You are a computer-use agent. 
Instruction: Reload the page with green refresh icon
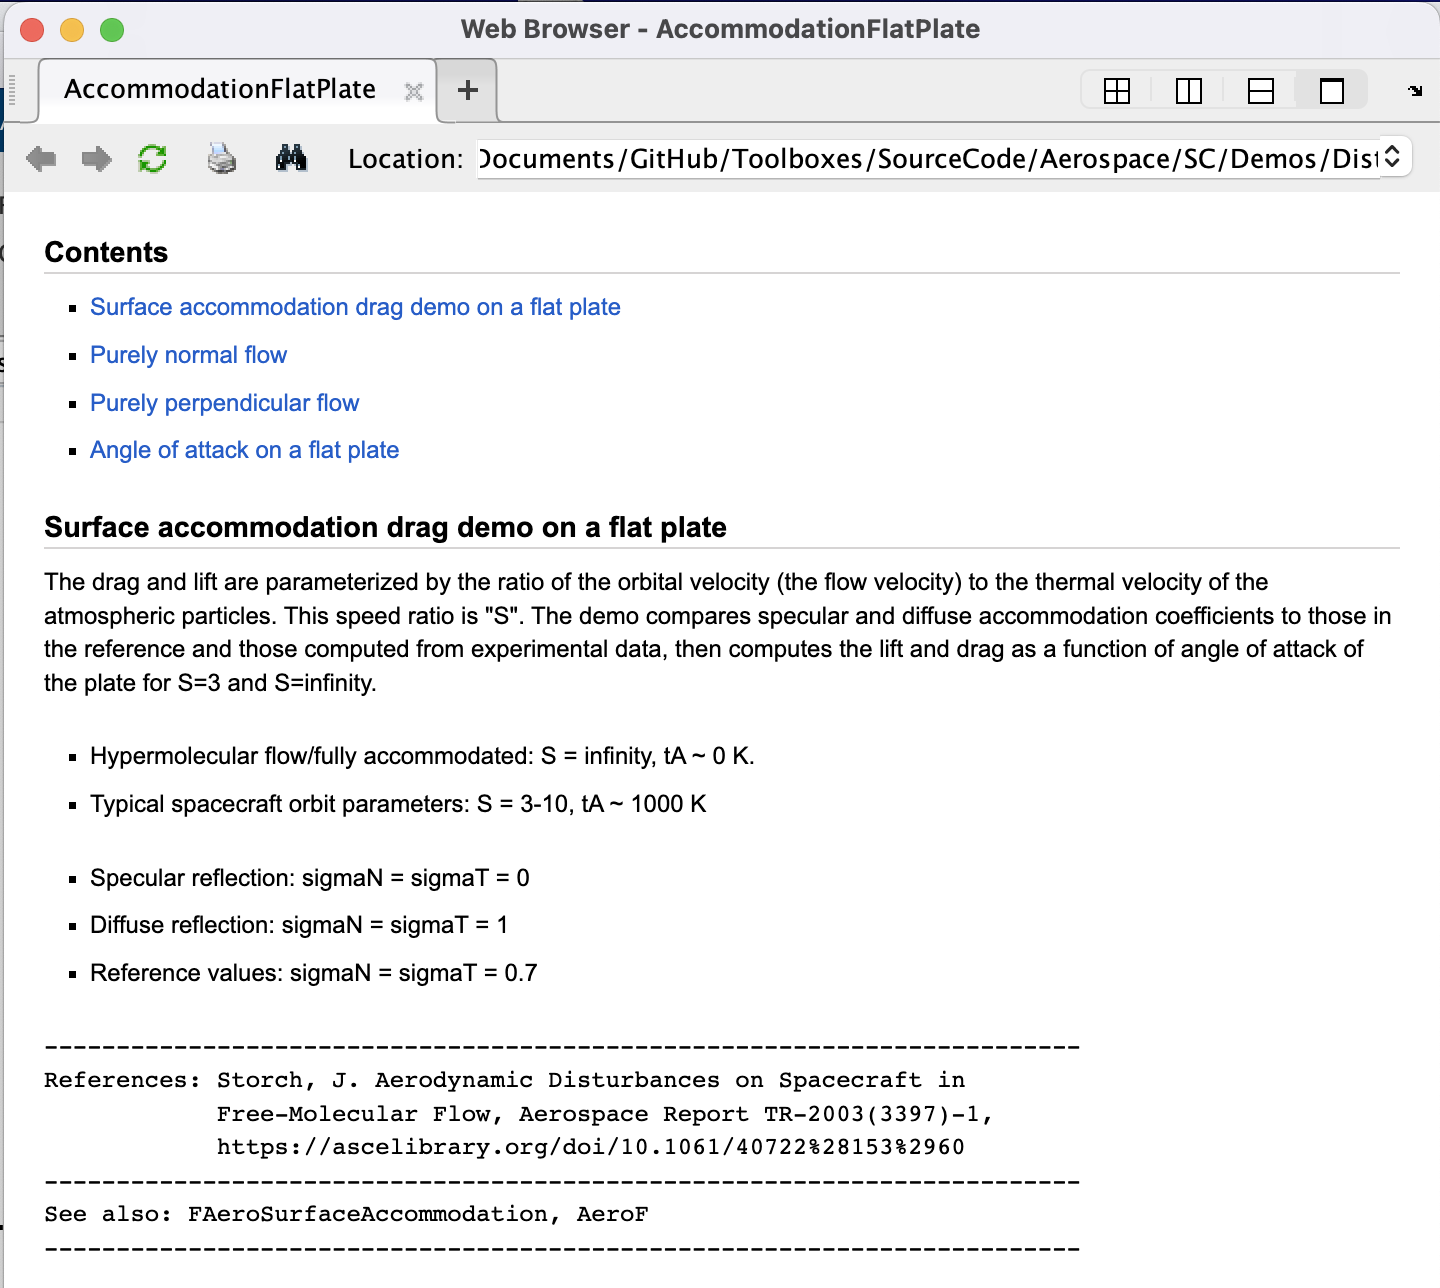[152, 158]
